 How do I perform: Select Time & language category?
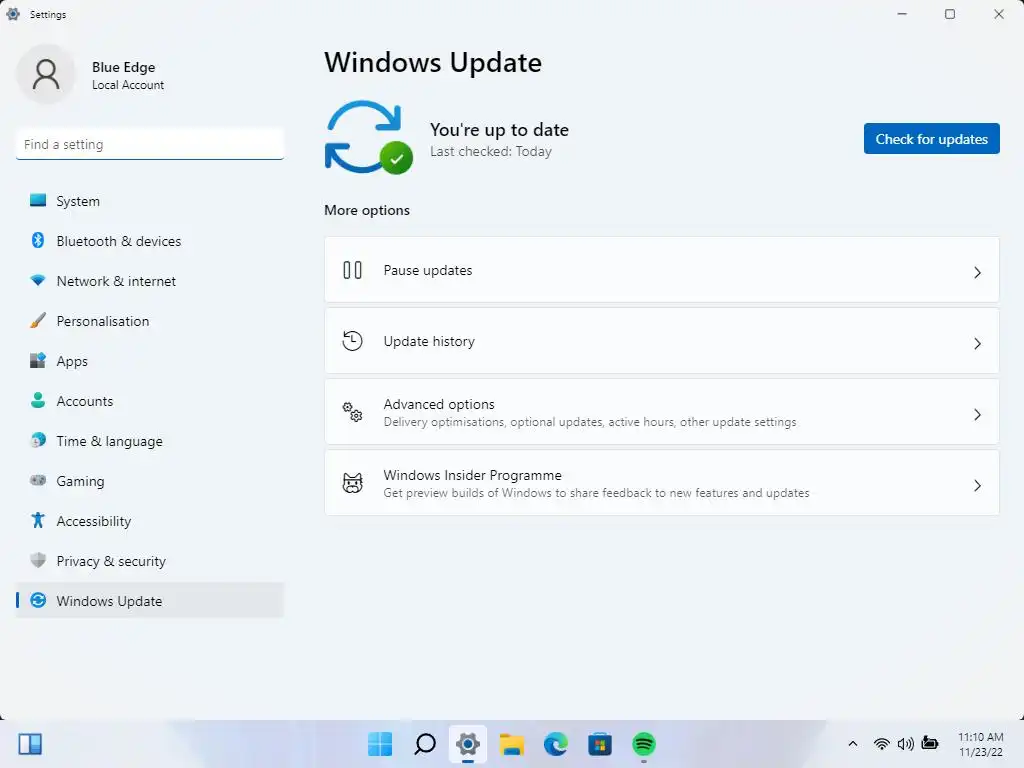coord(109,441)
